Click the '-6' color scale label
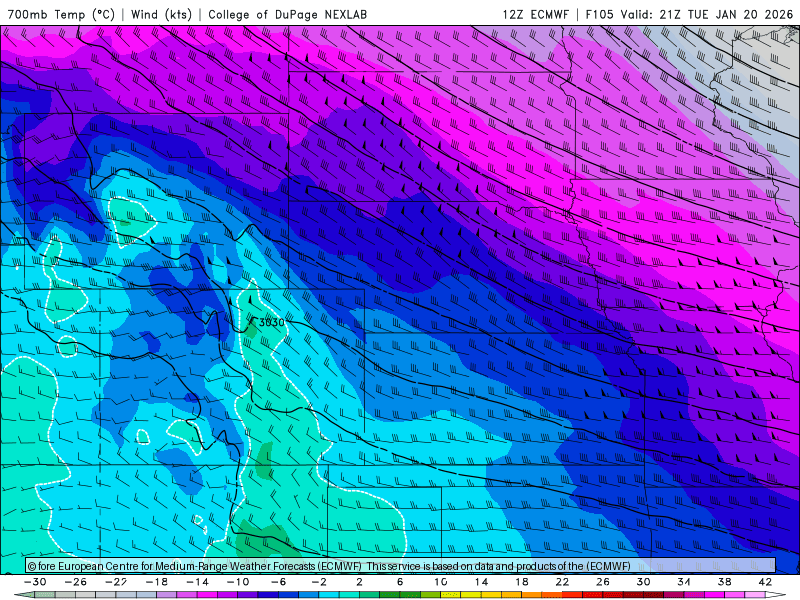Image resolution: width=800 pixels, height=600 pixels. 278,582
